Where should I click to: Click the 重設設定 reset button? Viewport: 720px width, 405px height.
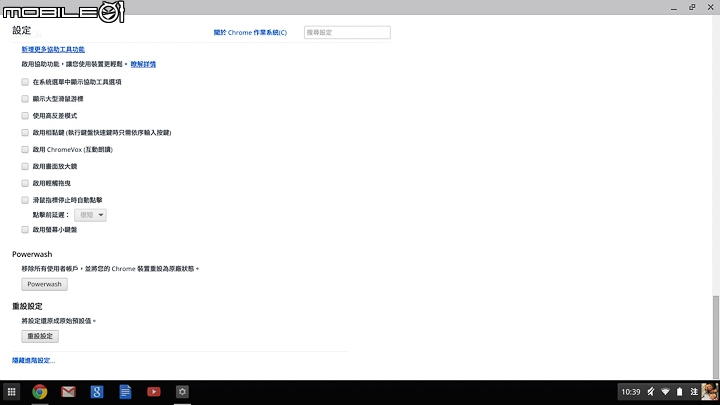click(x=40, y=336)
